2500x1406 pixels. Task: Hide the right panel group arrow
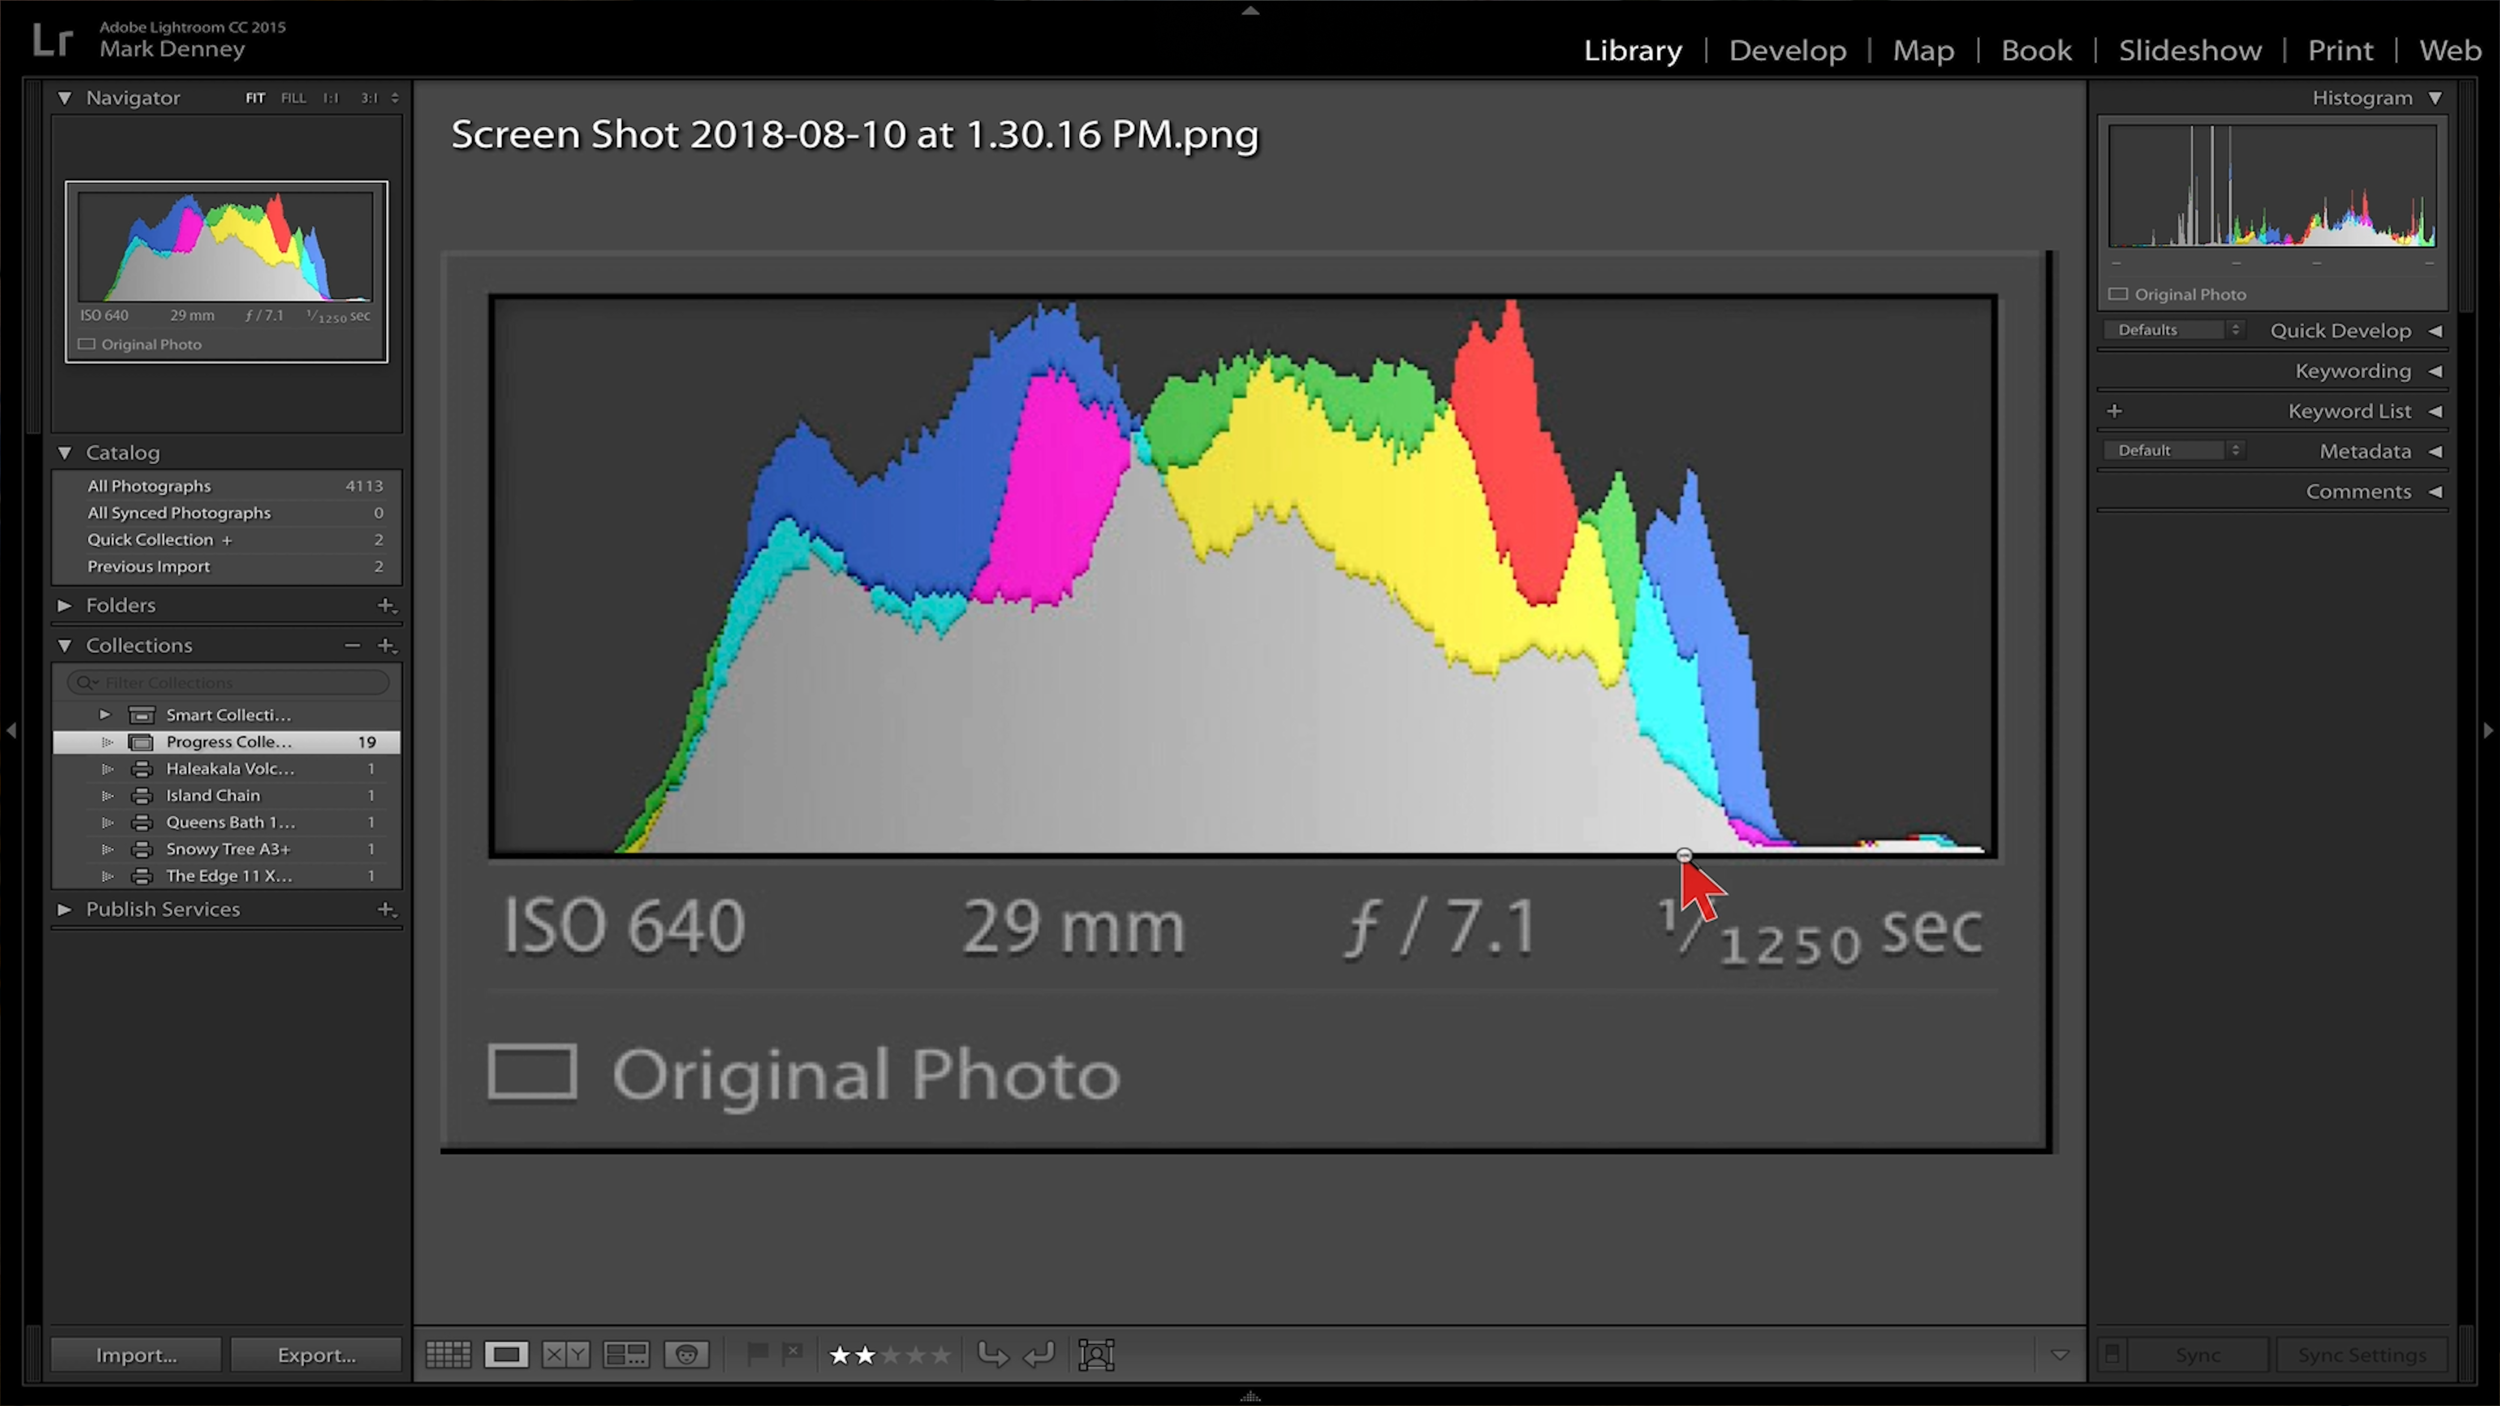click(2488, 731)
